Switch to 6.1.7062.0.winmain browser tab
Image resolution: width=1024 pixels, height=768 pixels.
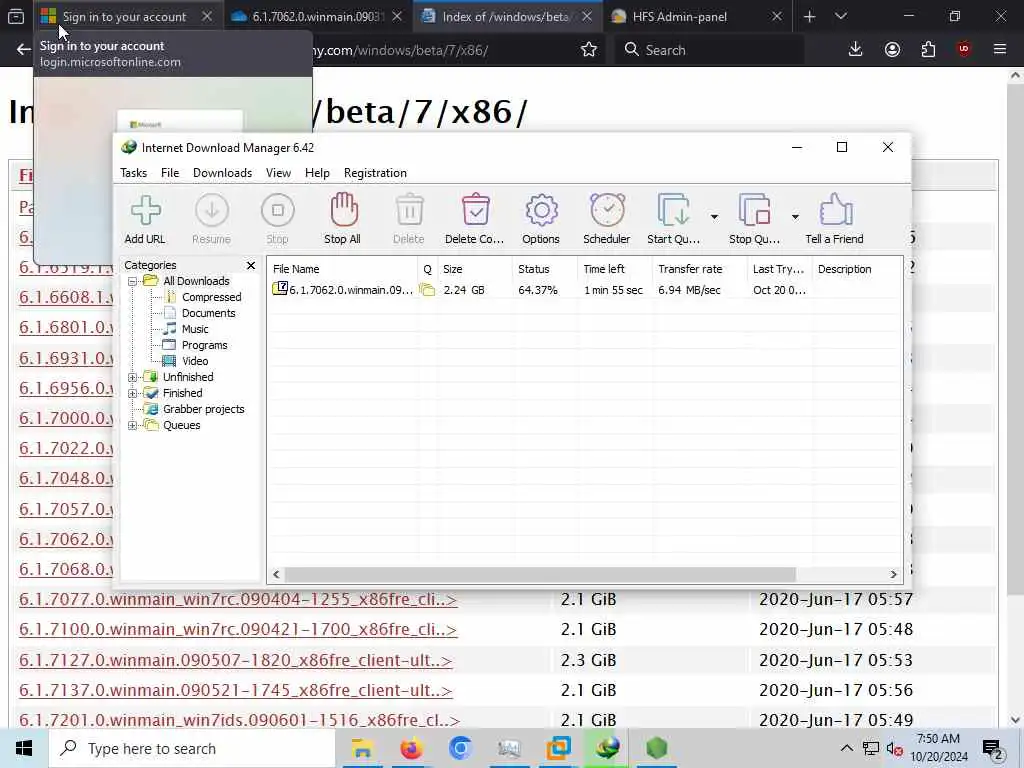click(x=318, y=17)
